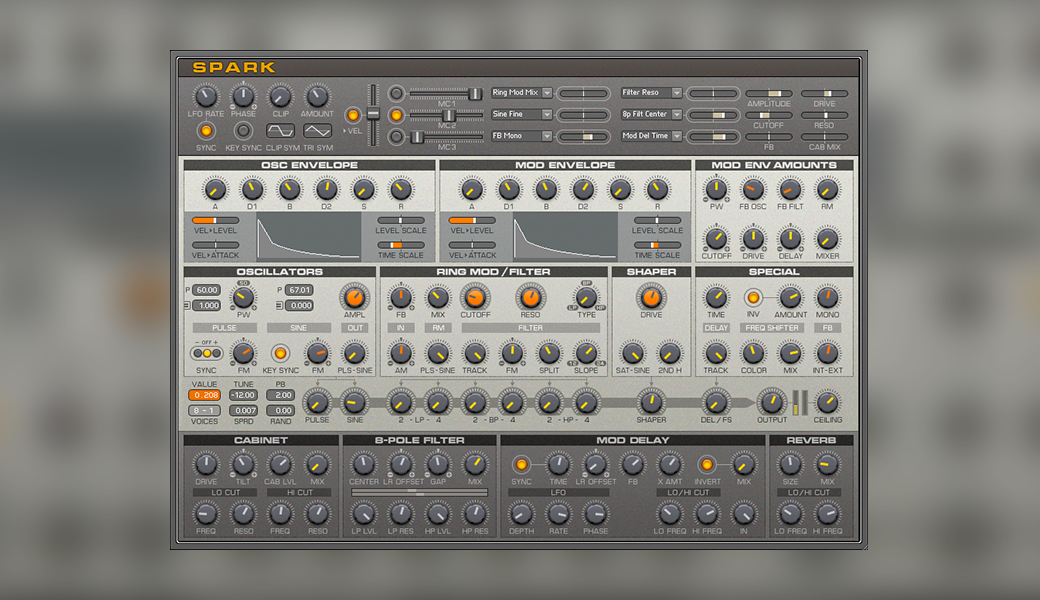Click the orange AMPL knob in Oscillators
Screen dimensions: 1040x600
[x=354, y=298]
